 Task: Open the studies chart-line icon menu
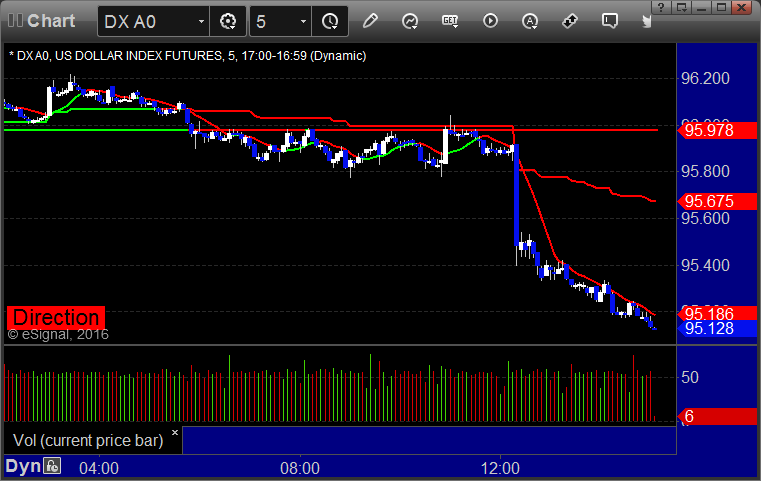(x=410, y=21)
